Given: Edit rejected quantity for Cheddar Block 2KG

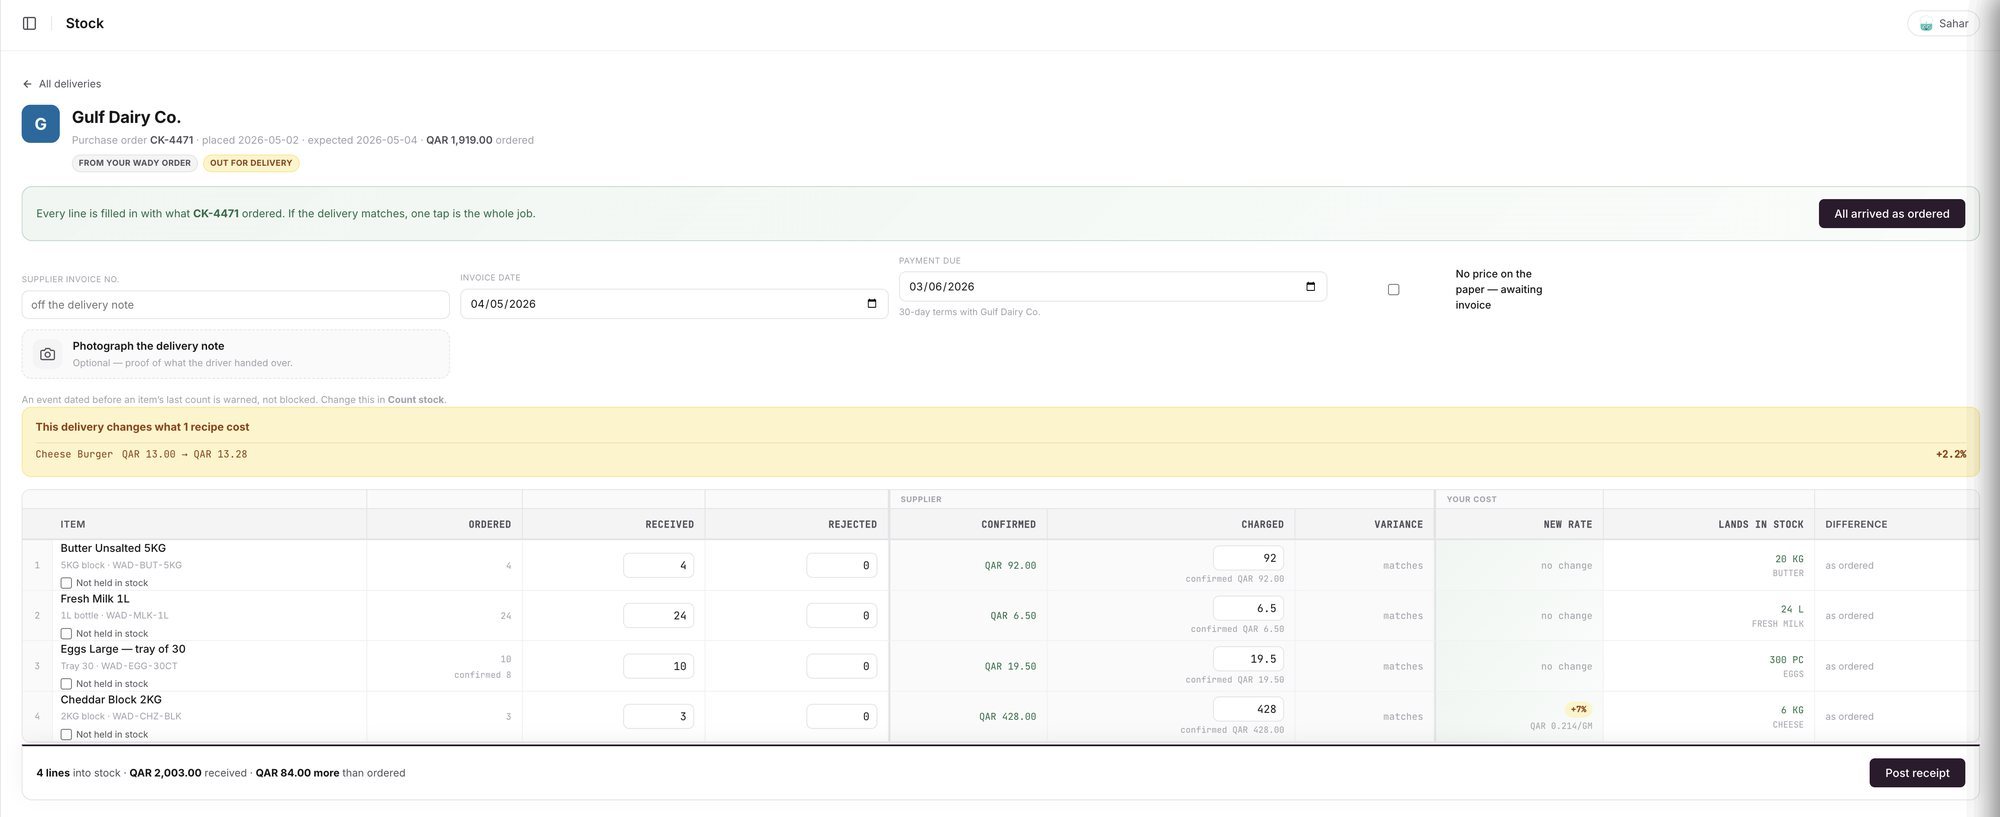Looking at the screenshot, I should (842, 717).
